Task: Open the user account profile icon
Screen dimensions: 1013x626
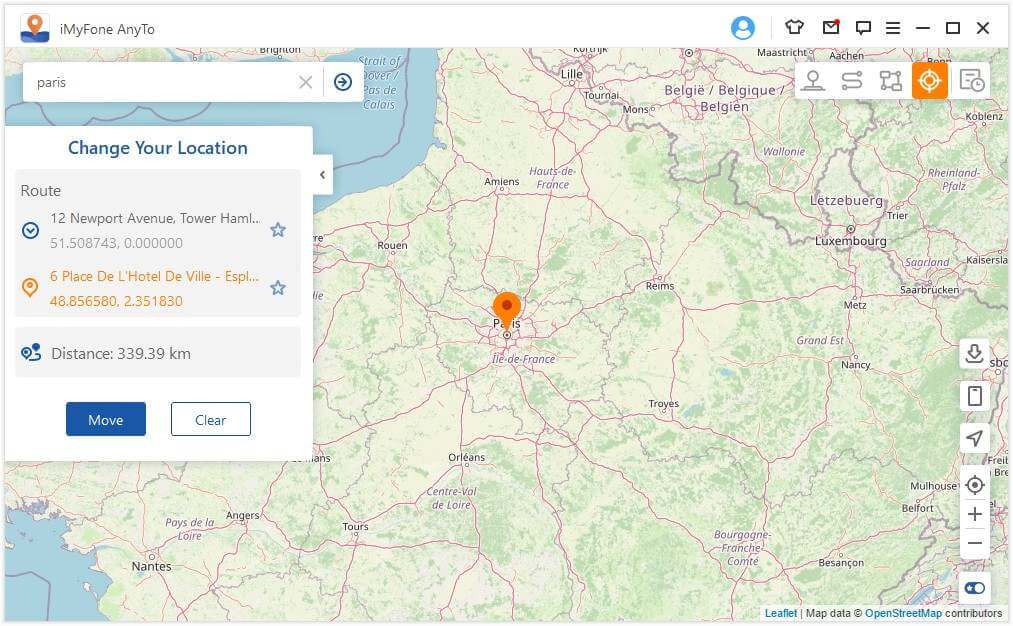Action: click(x=742, y=28)
